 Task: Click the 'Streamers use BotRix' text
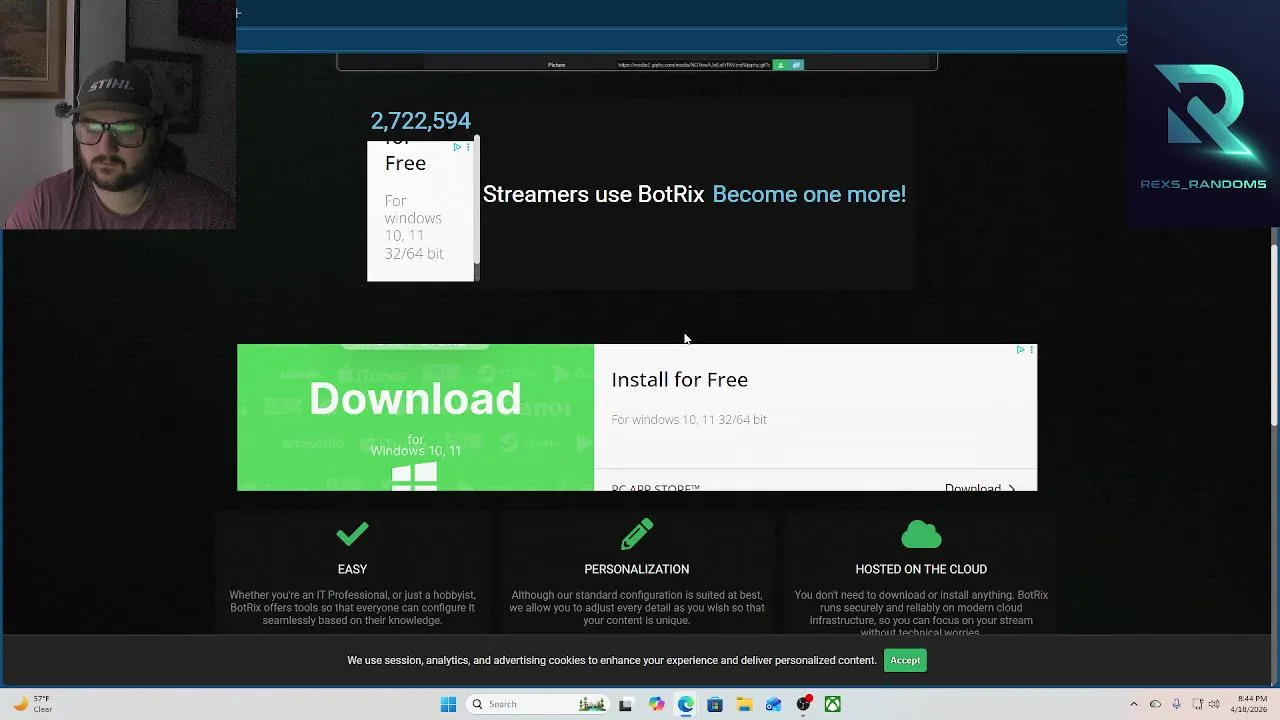click(x=593, y=194)
